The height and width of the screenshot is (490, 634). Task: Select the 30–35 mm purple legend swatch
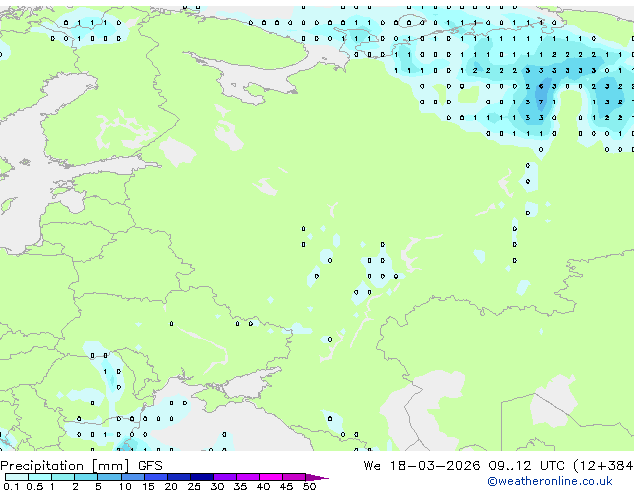225,477
